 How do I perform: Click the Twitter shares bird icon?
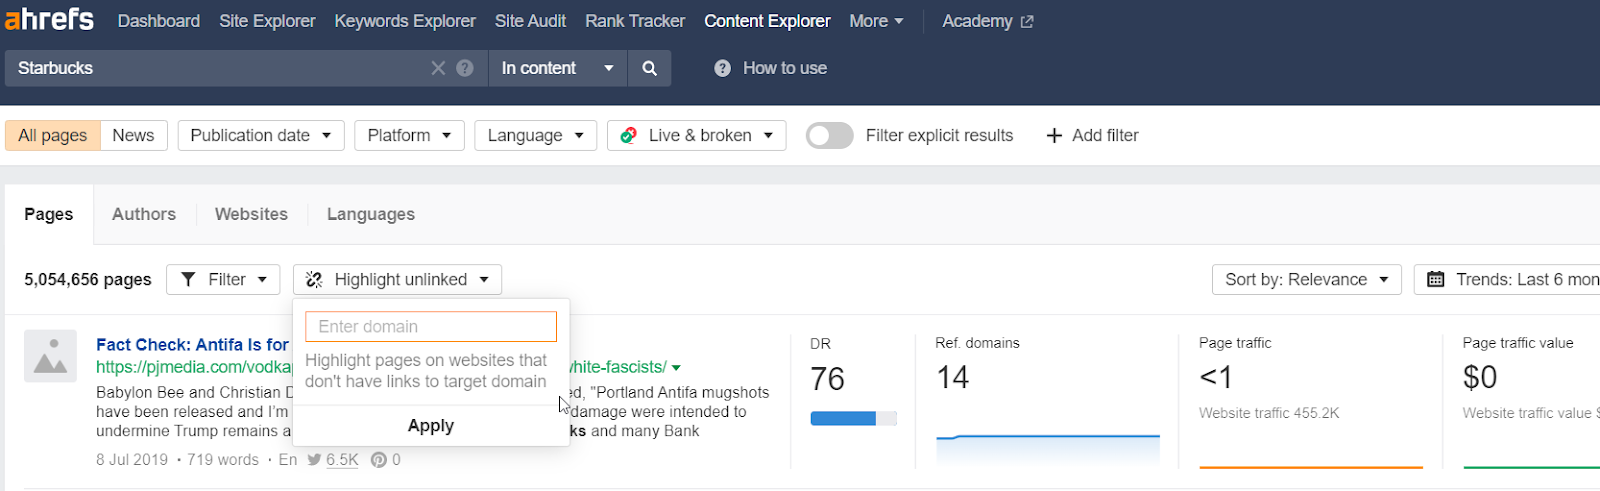tap(314, 460)
